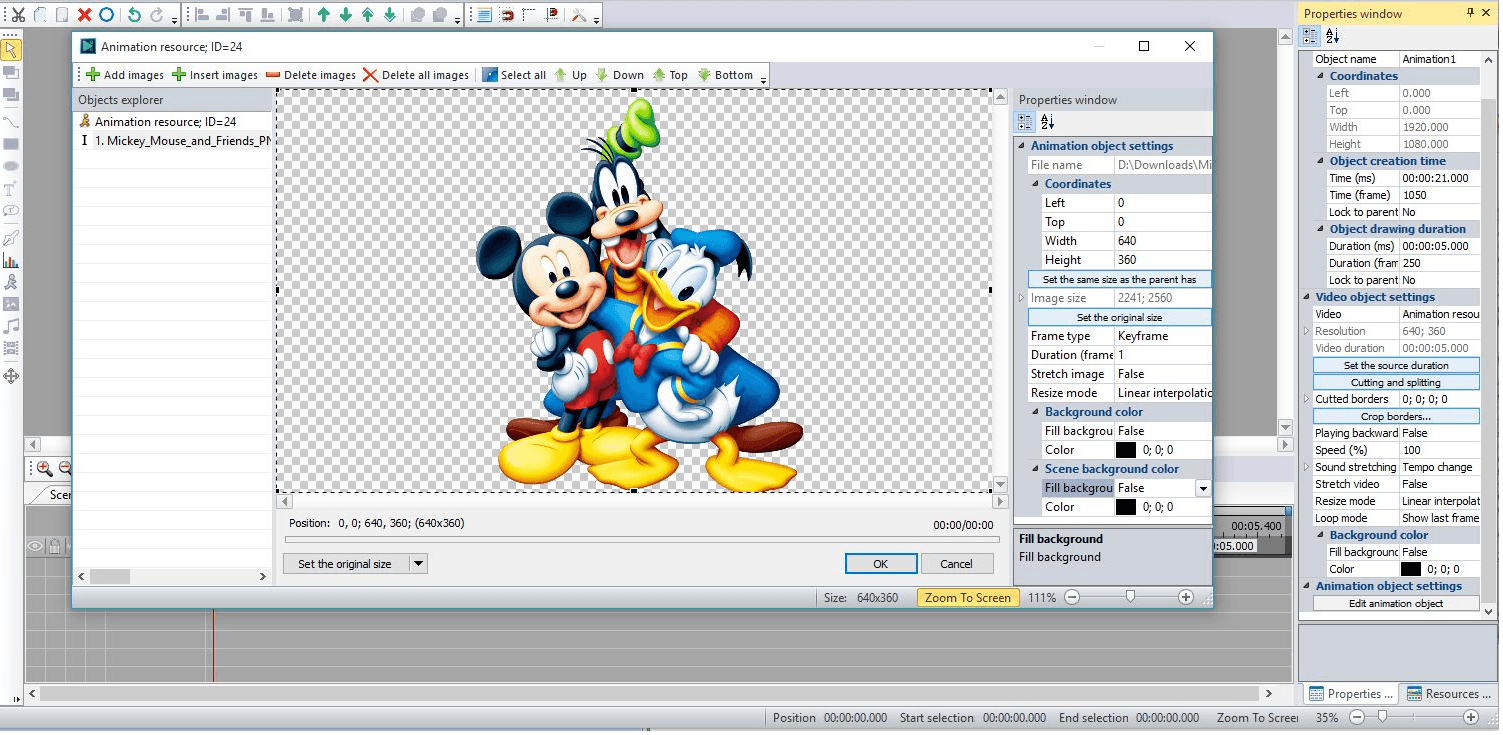Click the wrench tools icon in main toolbar

(579, 15)
